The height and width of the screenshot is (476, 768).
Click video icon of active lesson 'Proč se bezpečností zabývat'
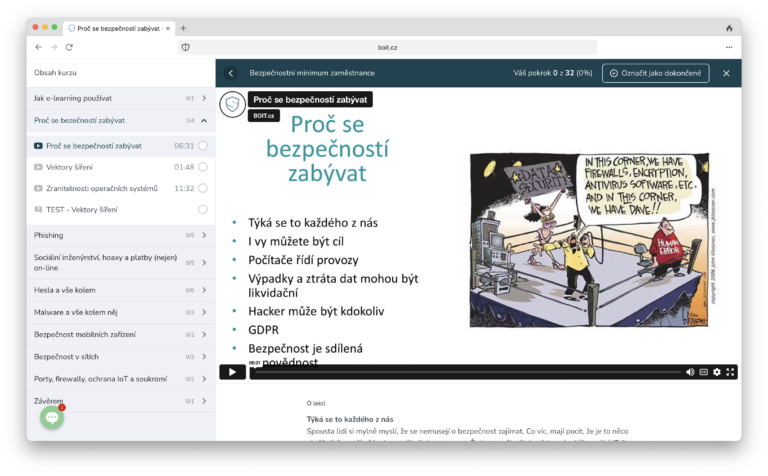38,145
